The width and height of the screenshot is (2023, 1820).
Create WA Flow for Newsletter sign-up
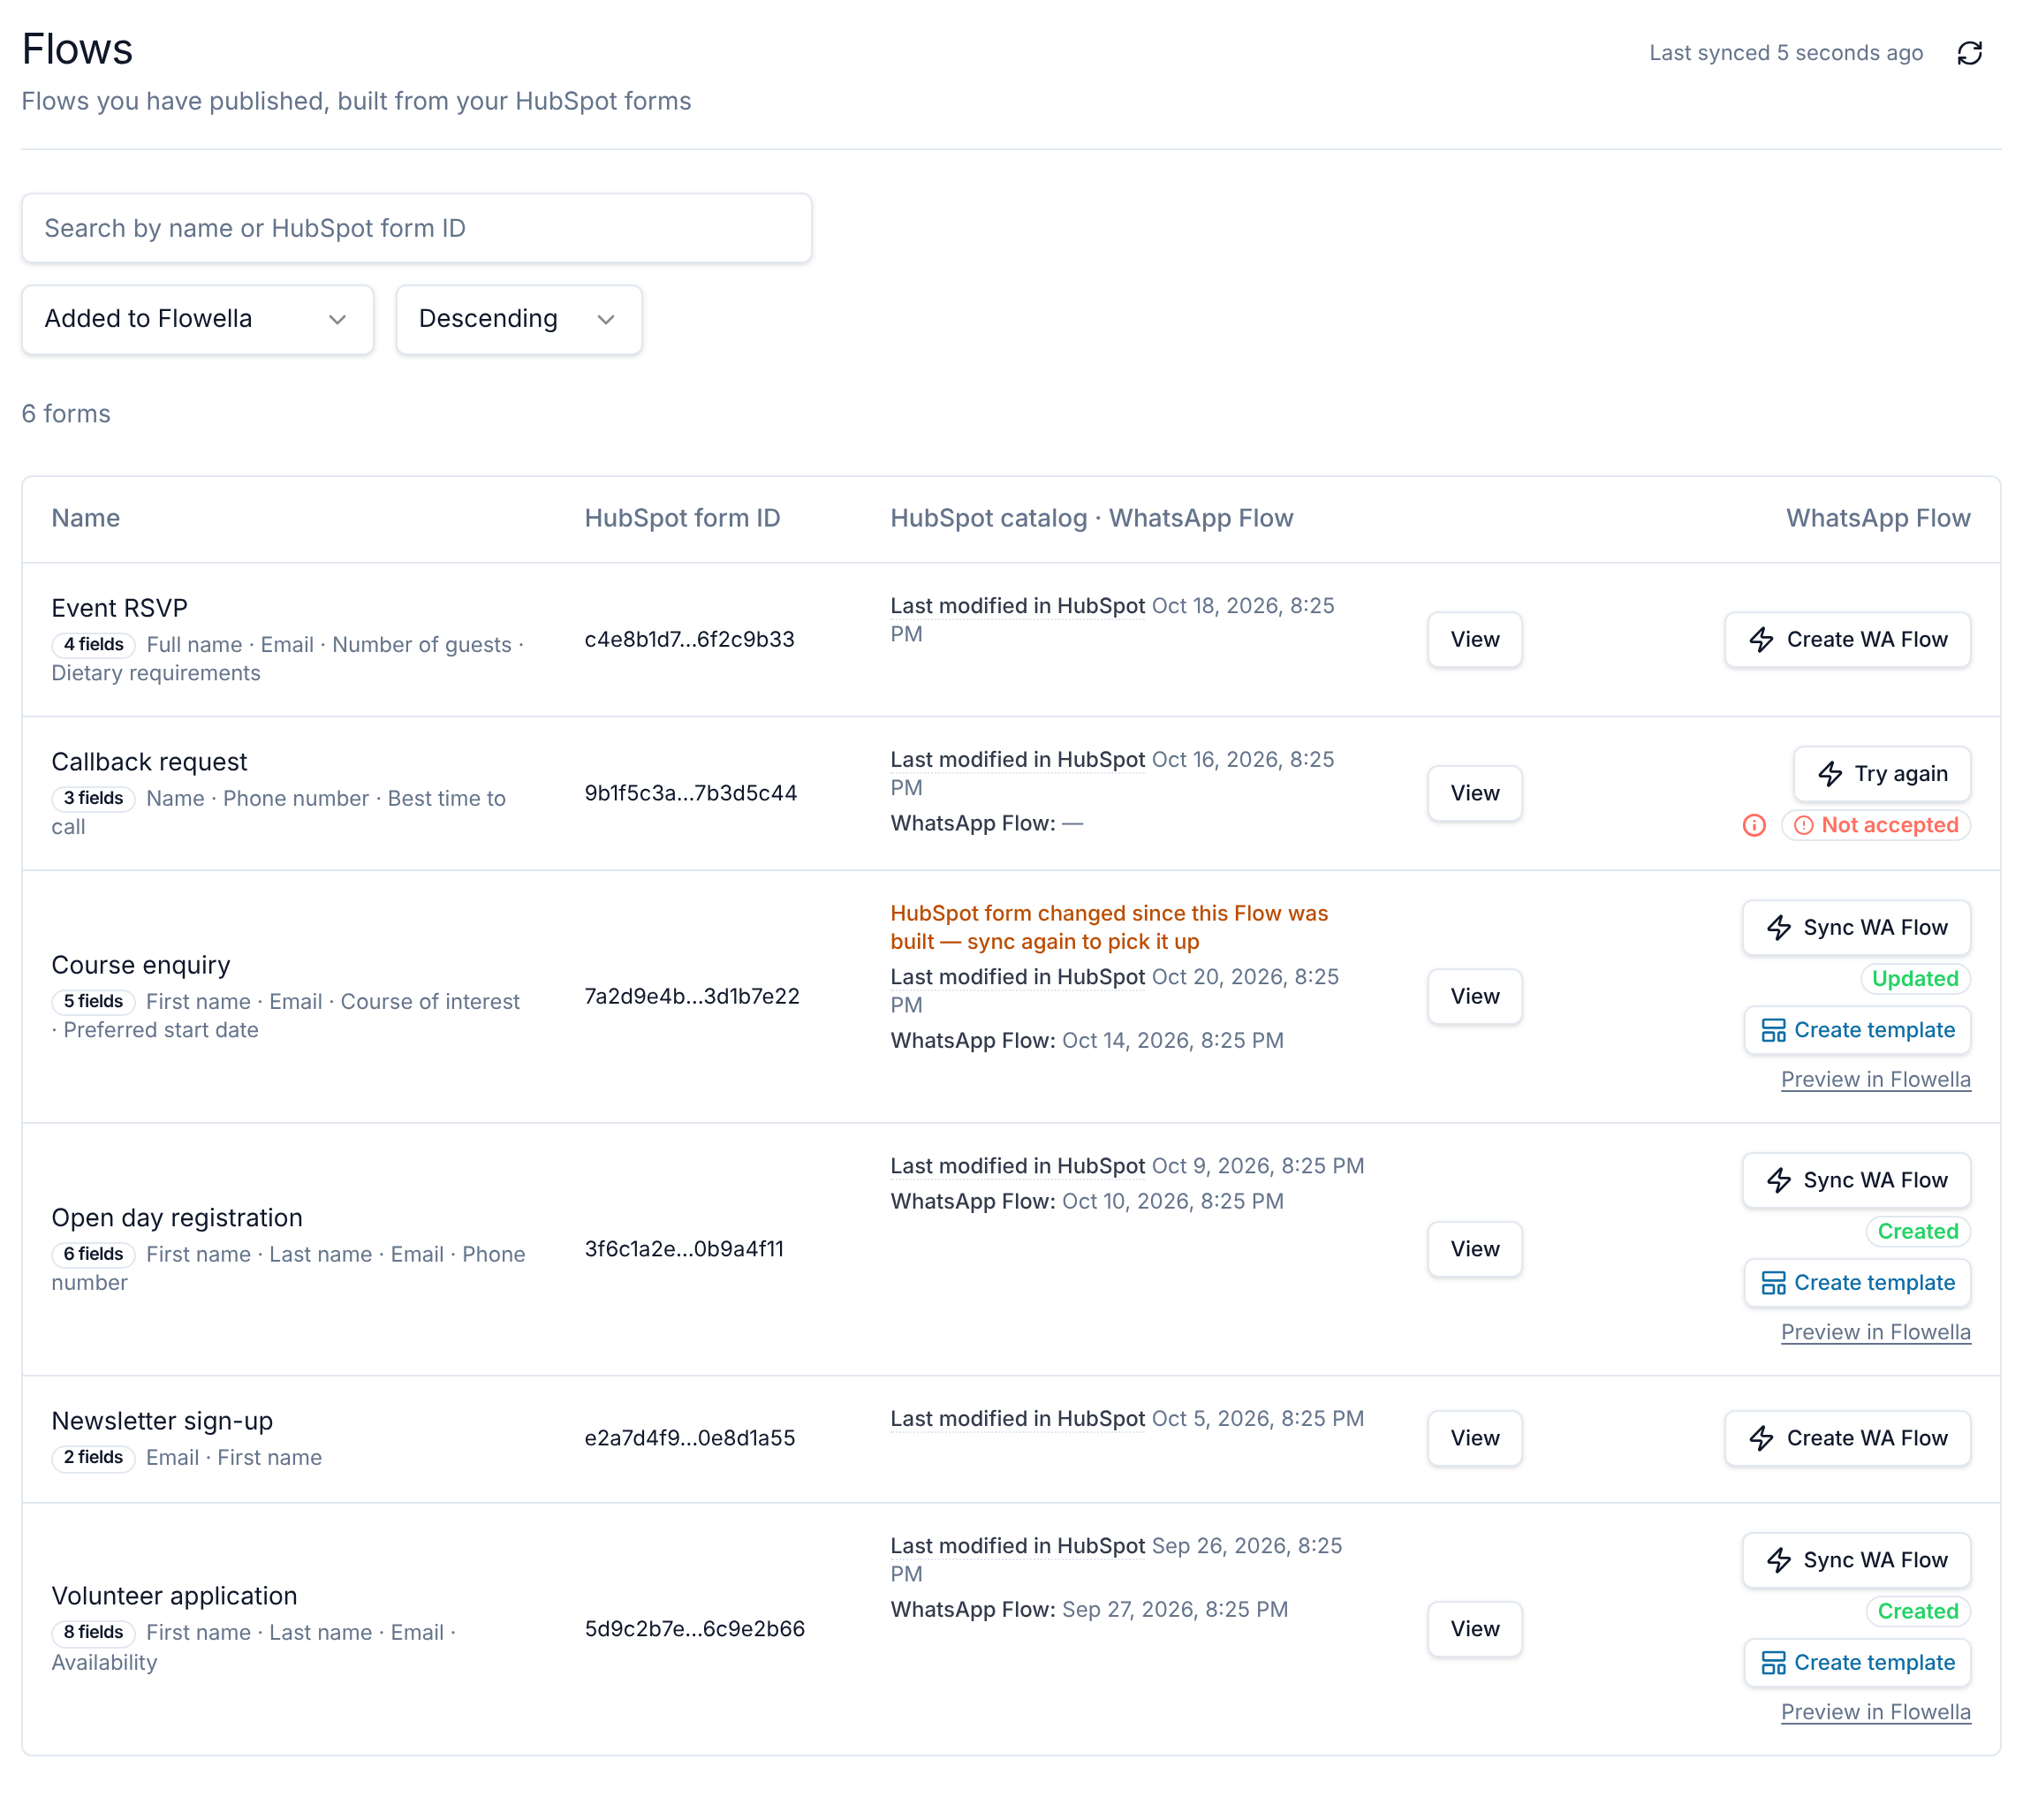[1847, 1438]
